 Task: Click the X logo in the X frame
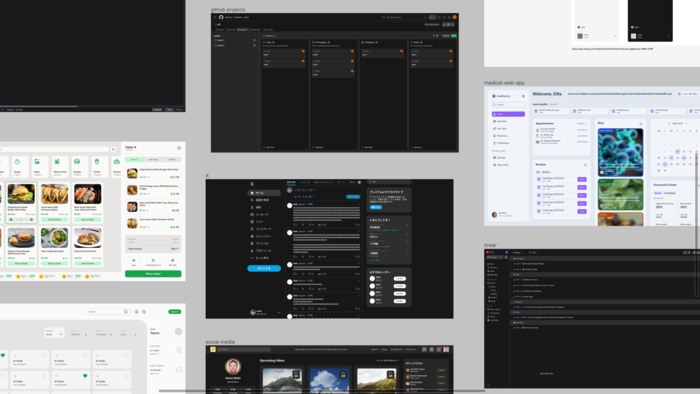(x=252, y=184)
